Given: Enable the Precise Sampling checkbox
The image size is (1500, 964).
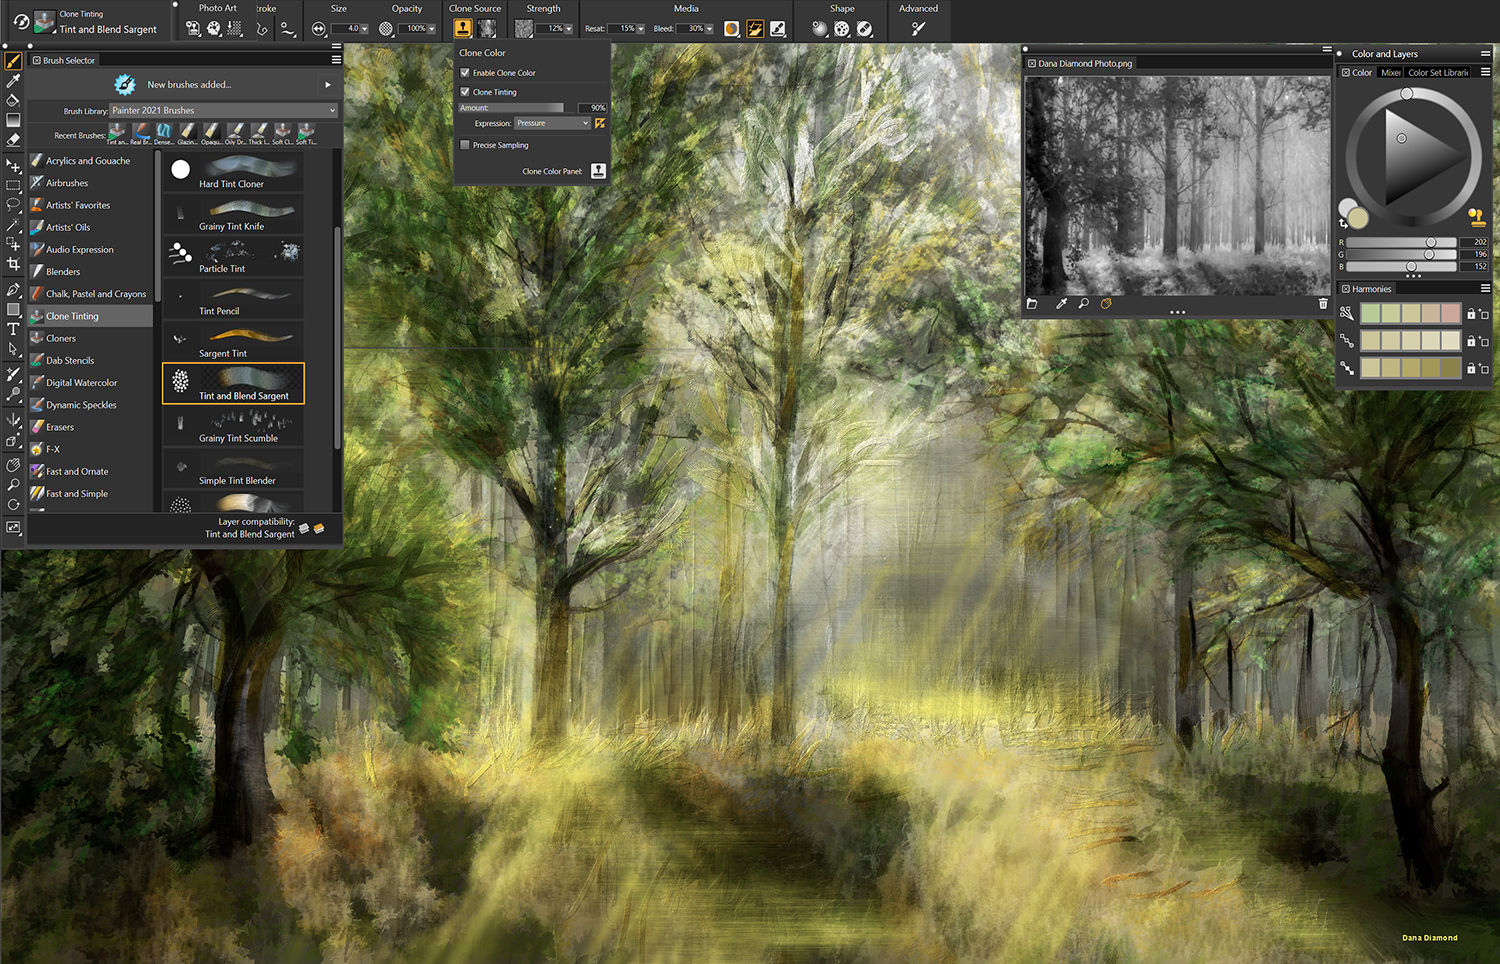Looking at the screenshot, I should 465,145.
